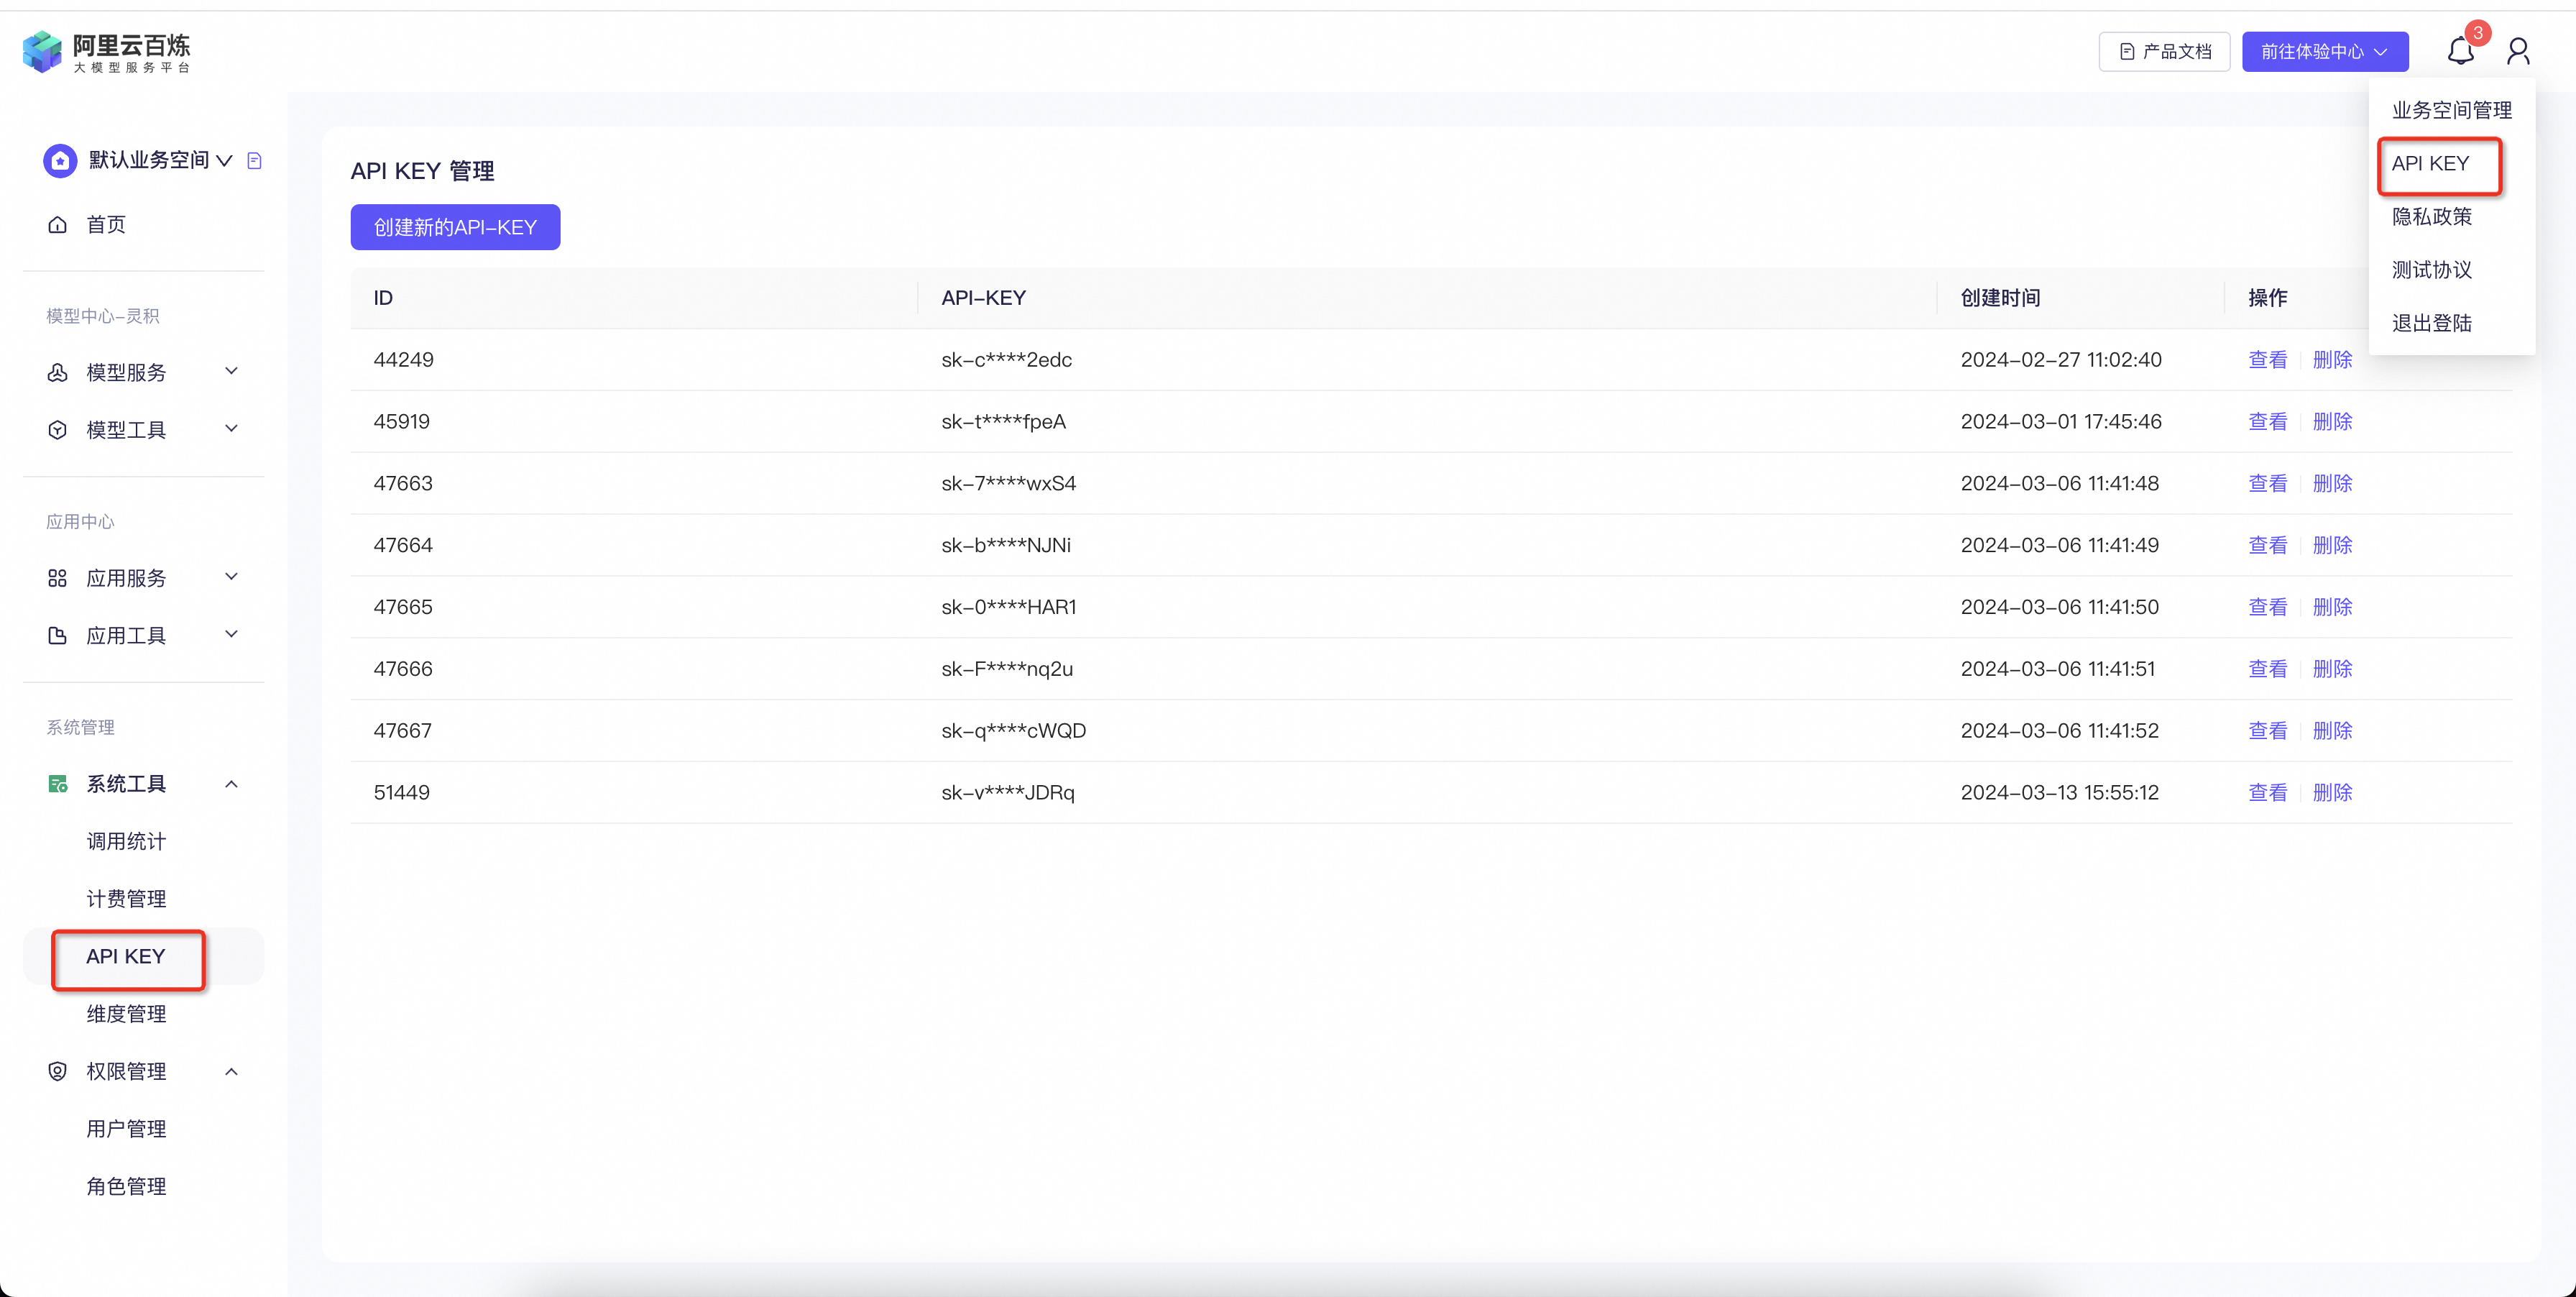Image resolution: width=2576 pixels, height=1297 pixels.
Task: Click the default workspace purple icon
Action: pyautogui.click(x=60, y=160)
